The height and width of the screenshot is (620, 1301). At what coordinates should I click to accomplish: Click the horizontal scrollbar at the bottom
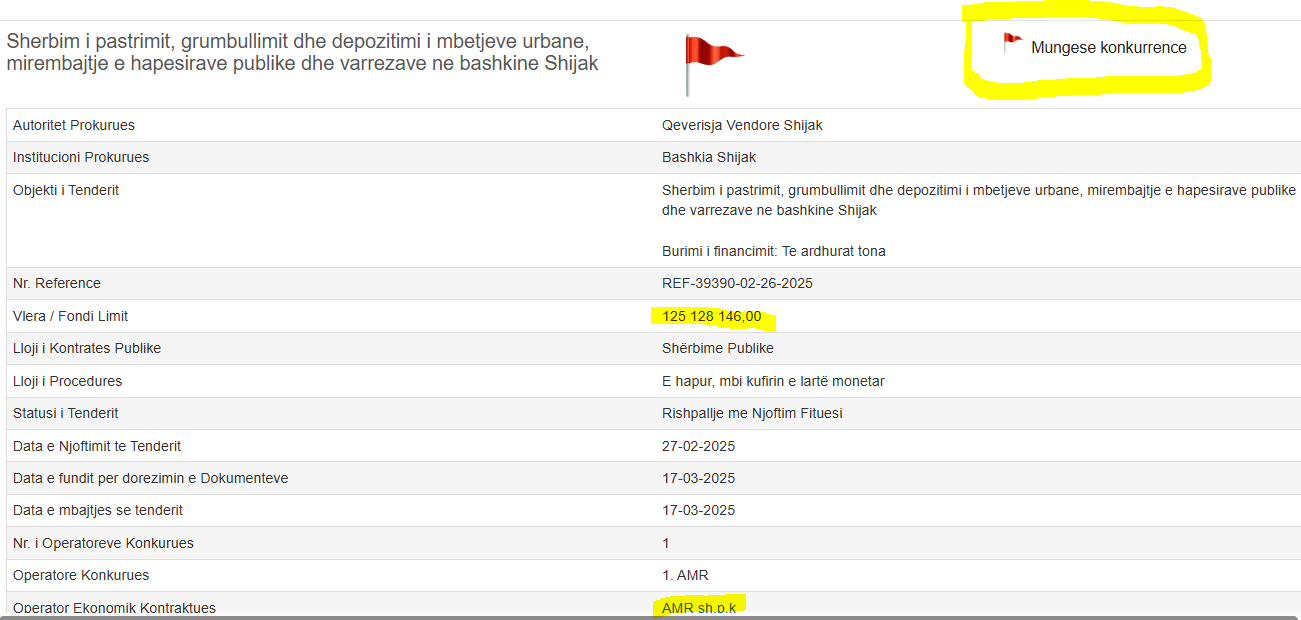pyautogui.click(x=650, y=617)
